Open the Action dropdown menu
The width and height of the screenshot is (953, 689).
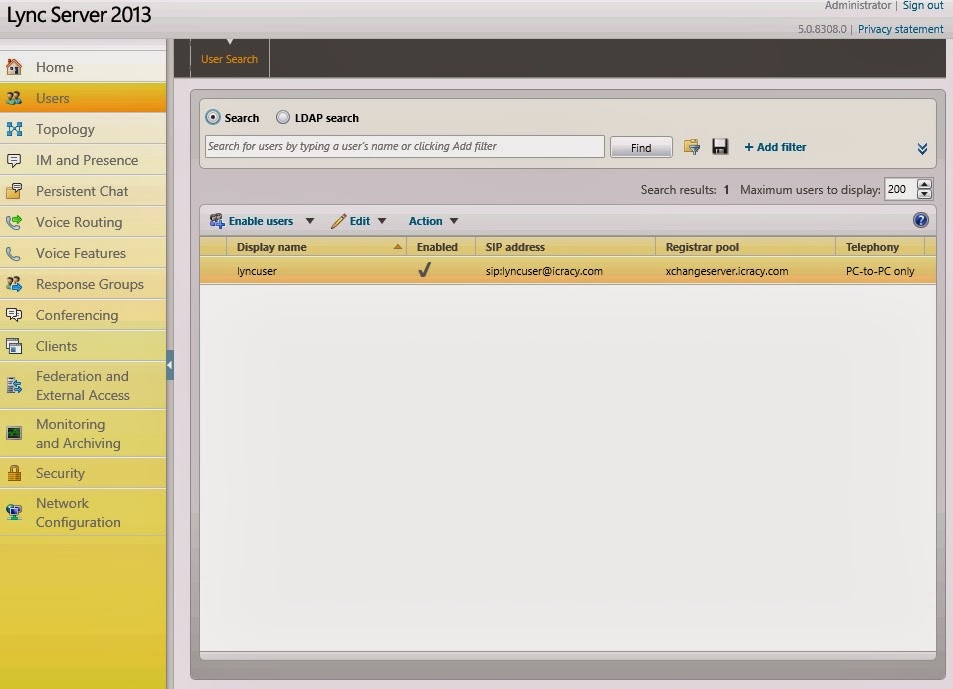tap(433, 221)
